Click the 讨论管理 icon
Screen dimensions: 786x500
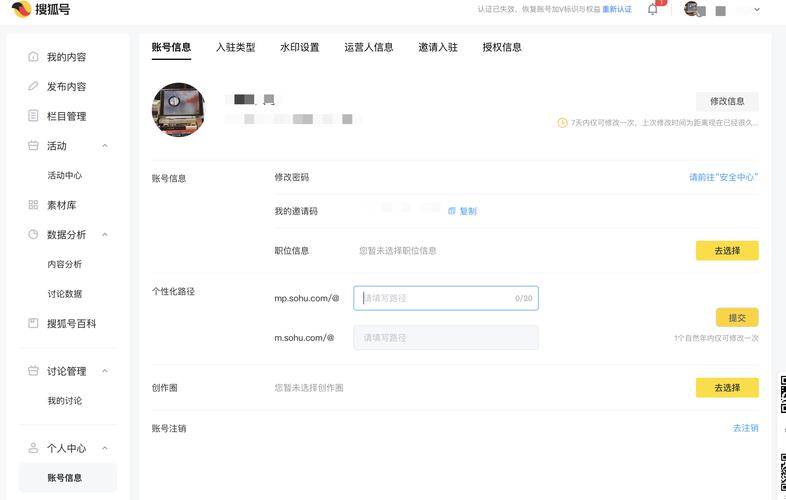tap(33, 371)
